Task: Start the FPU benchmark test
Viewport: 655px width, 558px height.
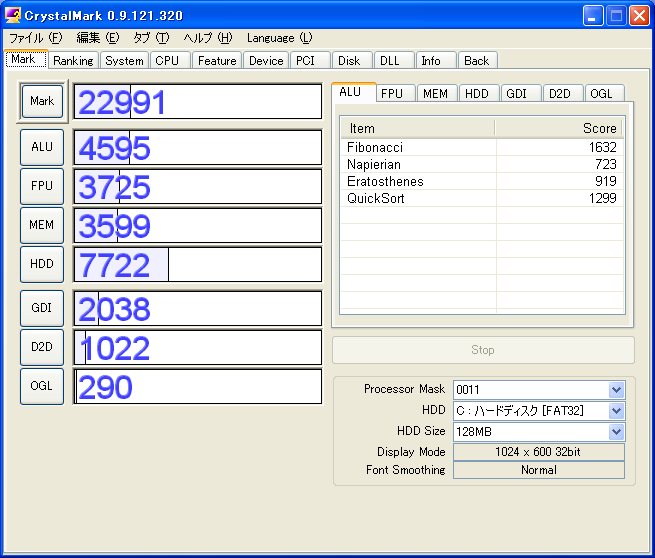Action: coord(42,186)
